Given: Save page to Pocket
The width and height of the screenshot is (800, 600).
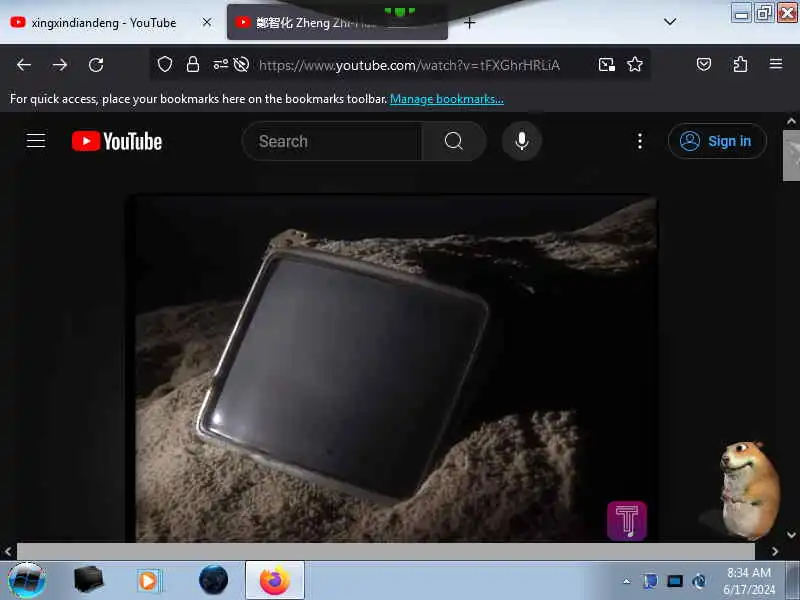Looking at the screenshot, I should (704, 64).
